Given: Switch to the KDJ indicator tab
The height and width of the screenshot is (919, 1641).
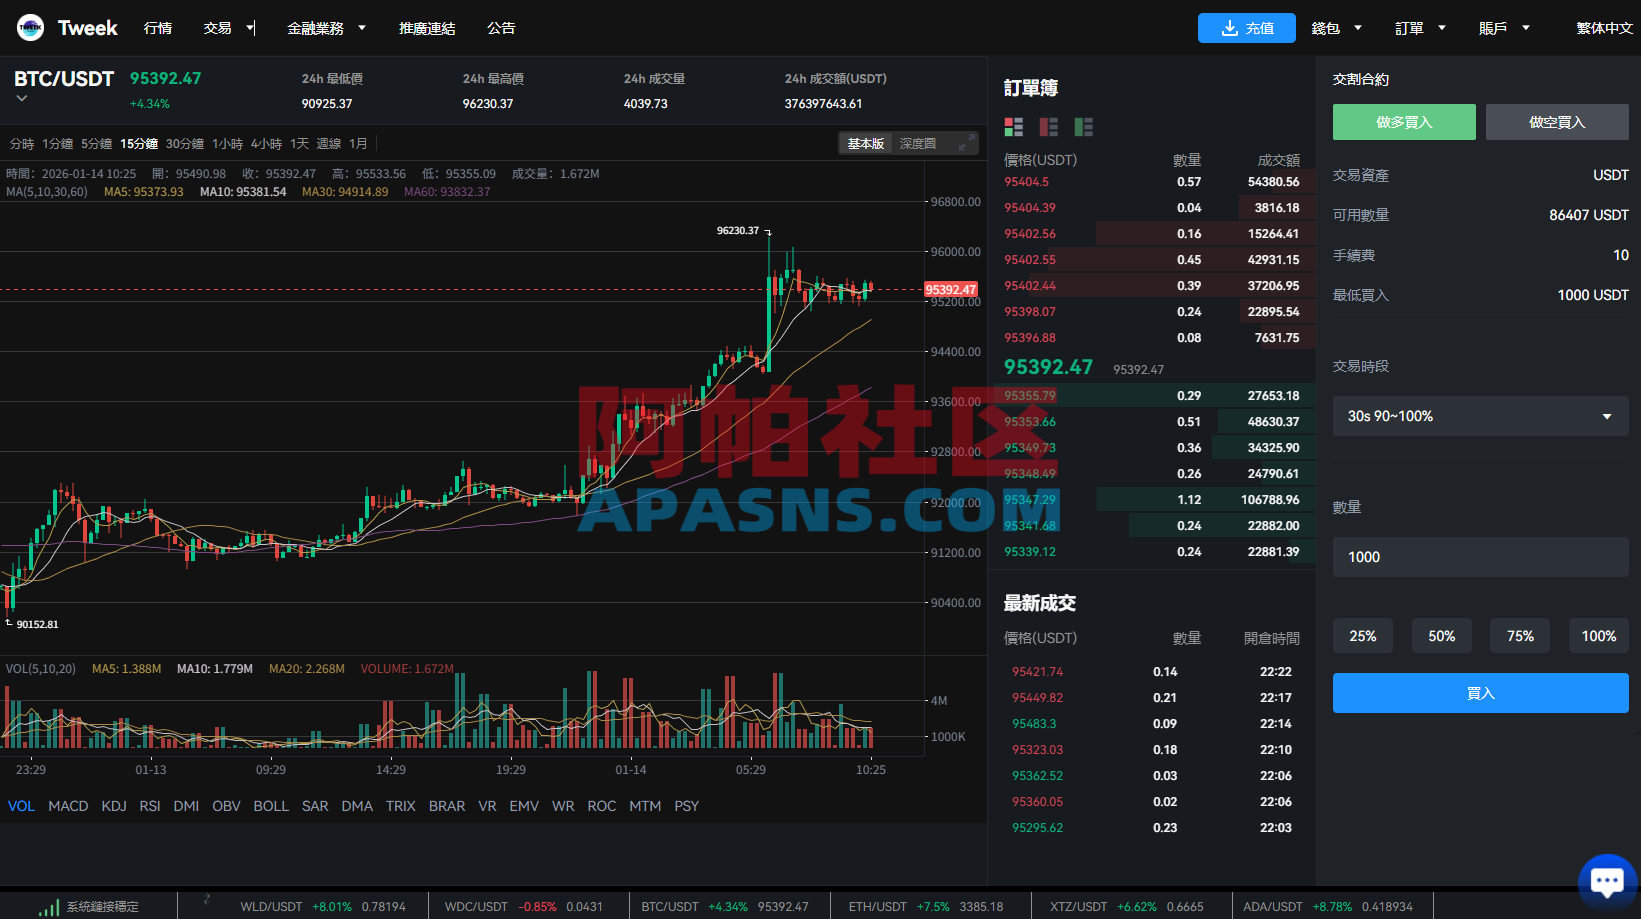Looking at the screenshot, I should [x=114, y=806].
